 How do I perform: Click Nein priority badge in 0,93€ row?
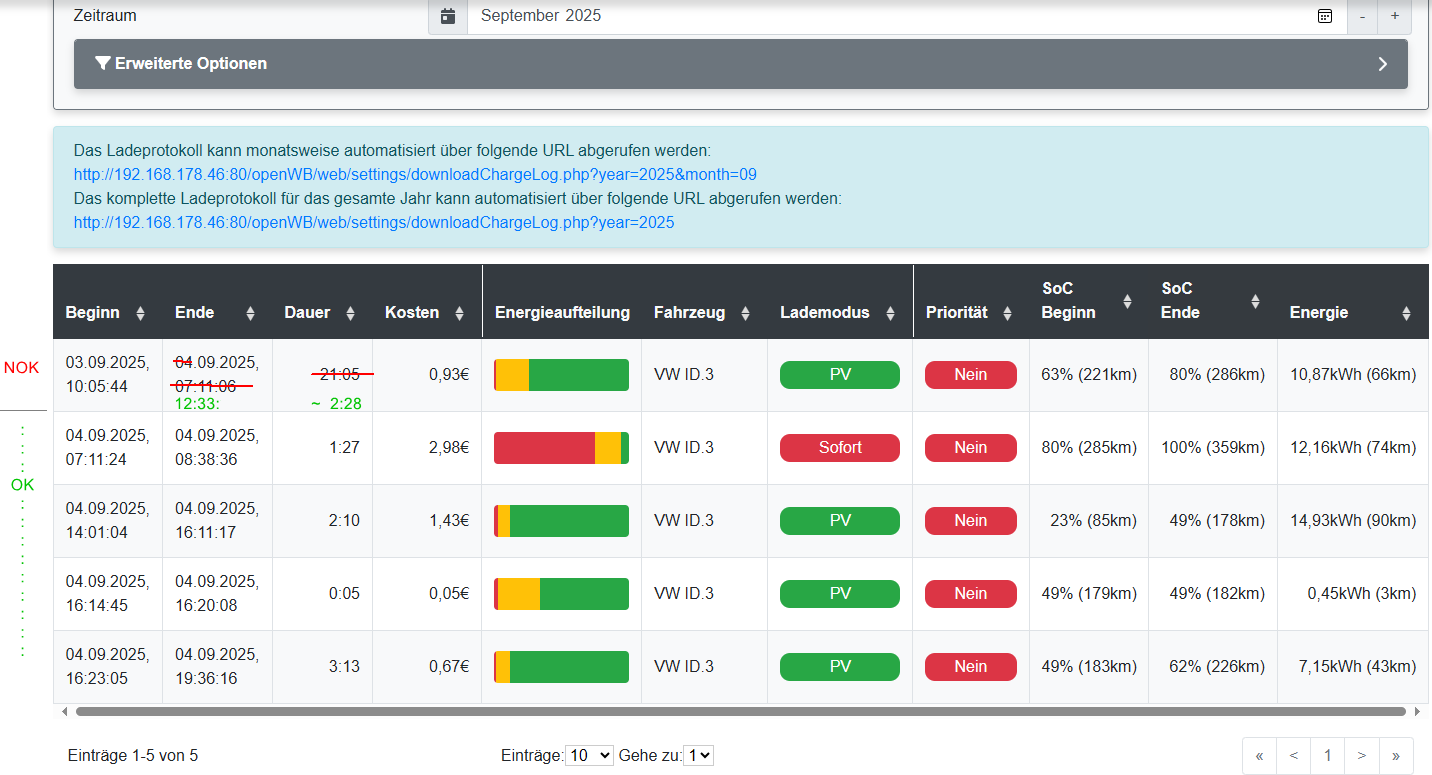pos(971,374)
